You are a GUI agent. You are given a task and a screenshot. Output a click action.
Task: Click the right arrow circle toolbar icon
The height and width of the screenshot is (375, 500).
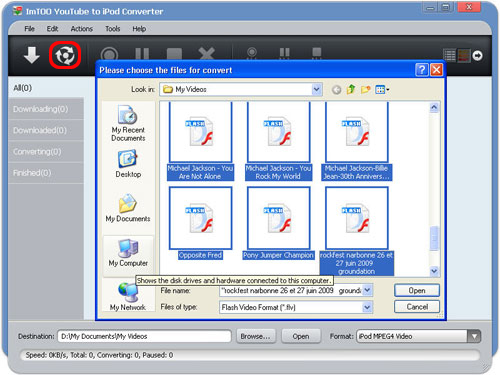click(x=477, y=55)
